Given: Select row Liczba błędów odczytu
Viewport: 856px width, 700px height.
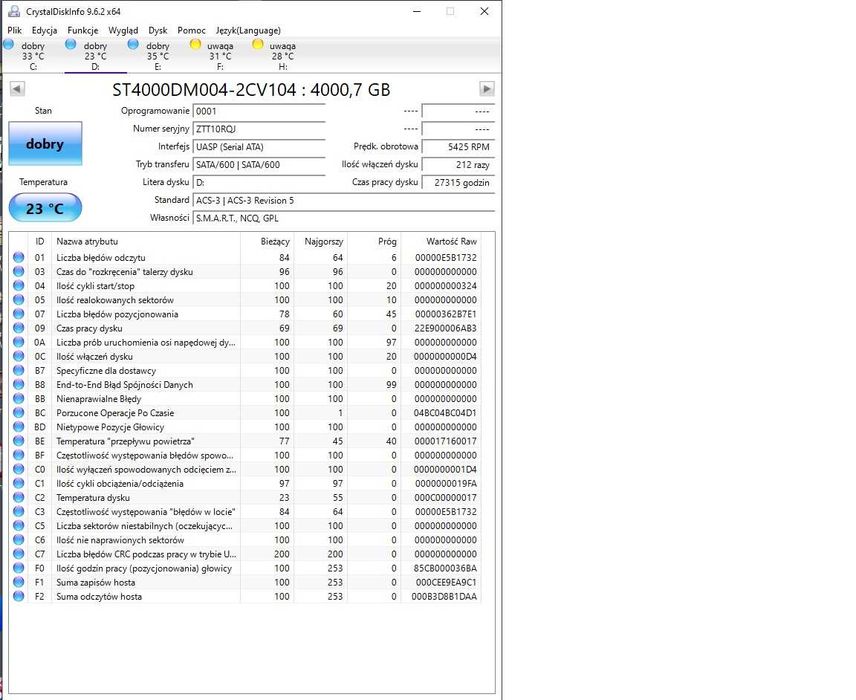Looking at the screenshot, I should (x=246, y=257).
